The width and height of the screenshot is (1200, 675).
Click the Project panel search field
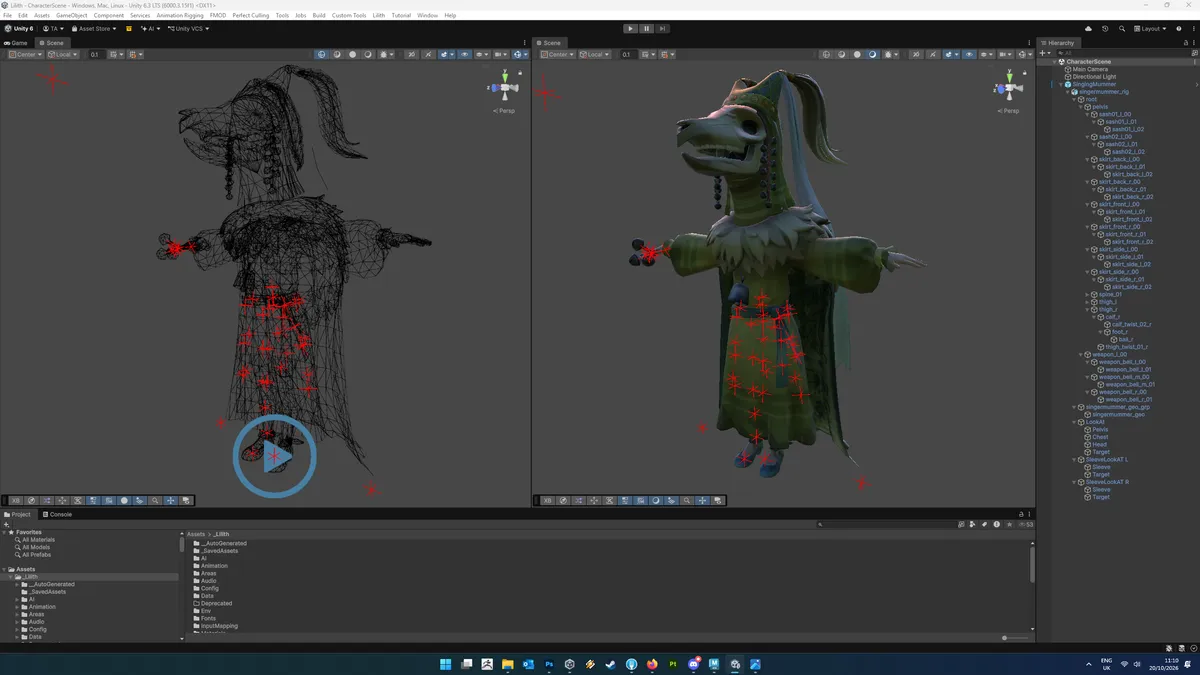tap(885, 524)
